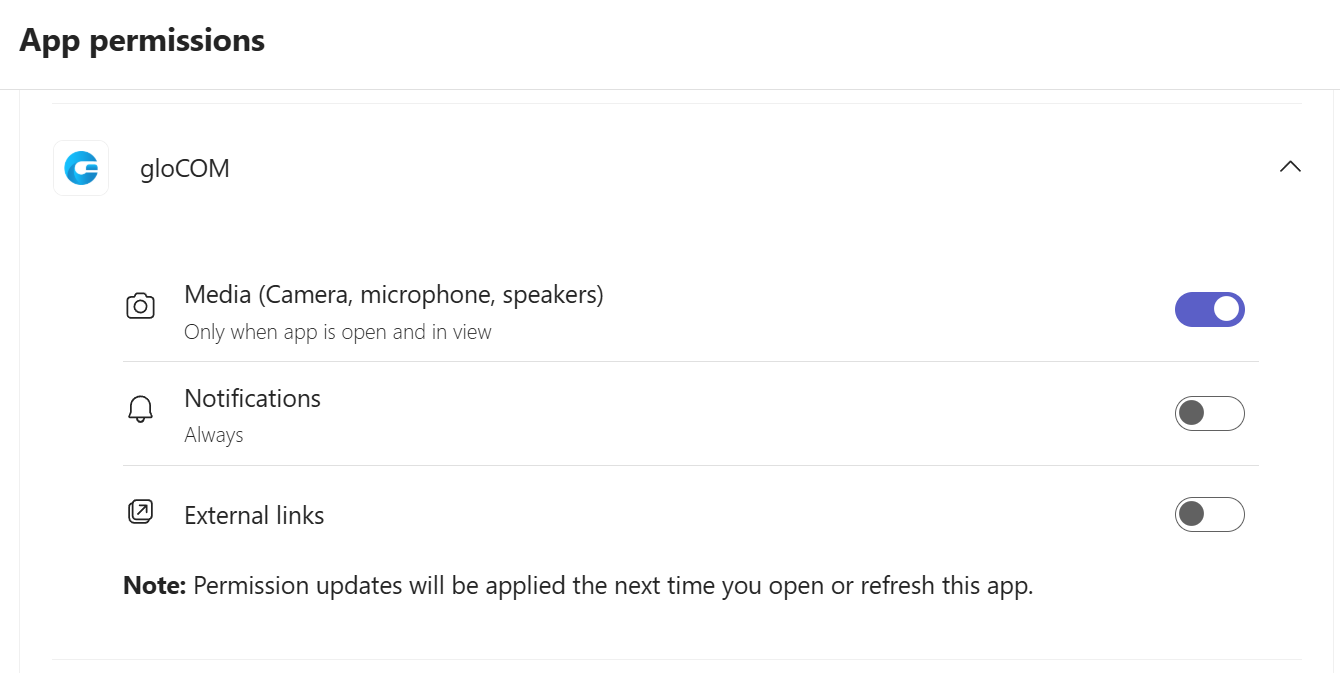Disable the Media permission toggle
The height and width of the screenshot is (673, 1340).
coord(1210,309)
